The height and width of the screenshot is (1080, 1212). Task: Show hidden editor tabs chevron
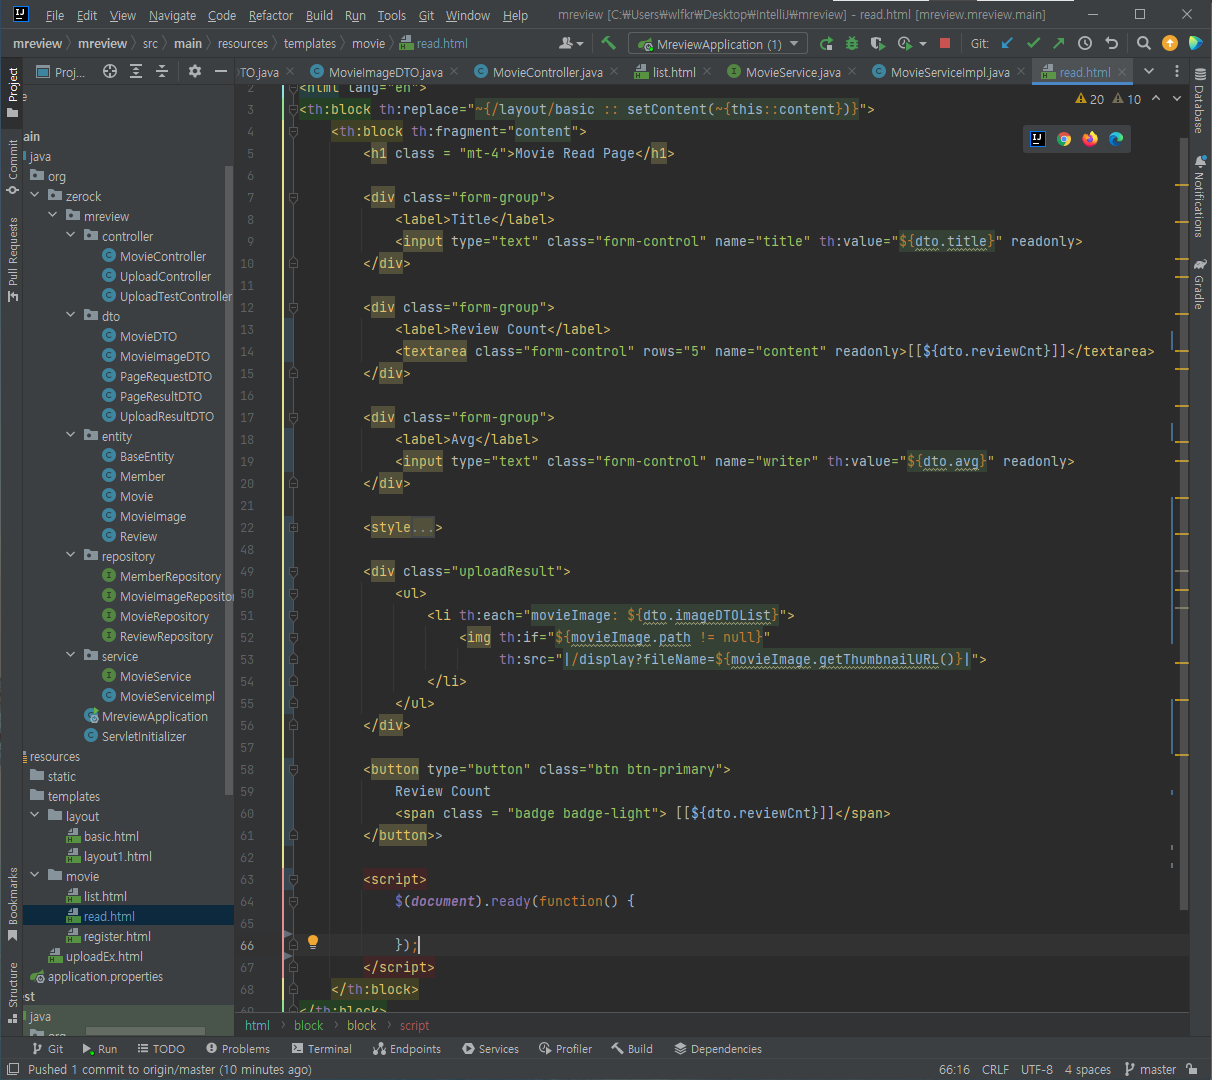pyautogui.click(x=1149, y=72)
